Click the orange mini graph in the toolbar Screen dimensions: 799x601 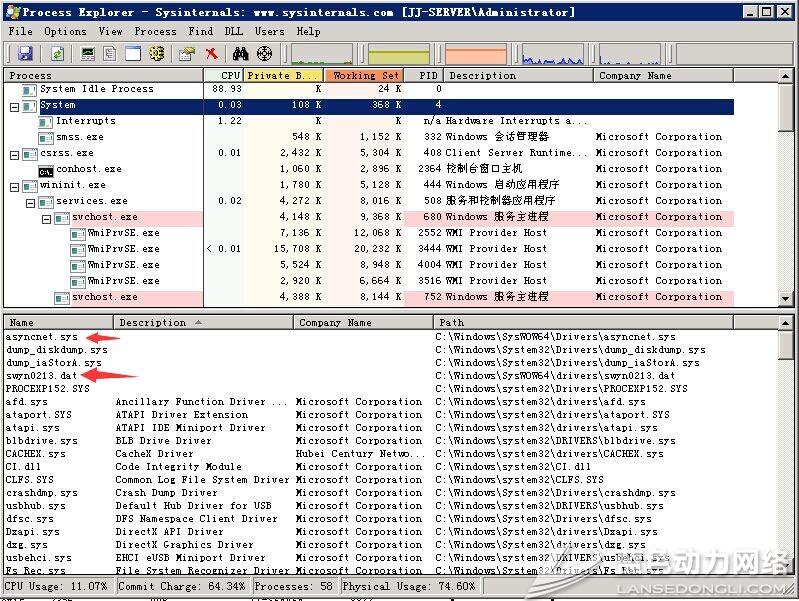click(x=476, y=54)
